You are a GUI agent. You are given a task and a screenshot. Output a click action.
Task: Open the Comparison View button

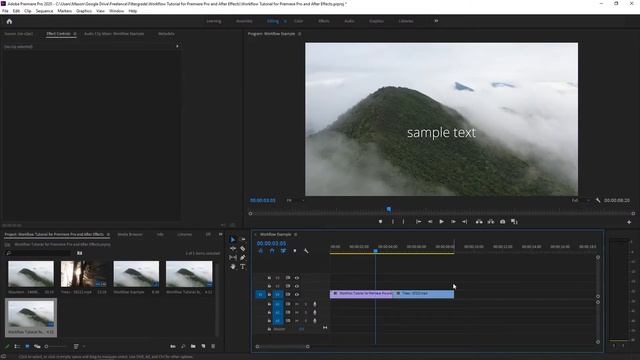click(514, 222)
